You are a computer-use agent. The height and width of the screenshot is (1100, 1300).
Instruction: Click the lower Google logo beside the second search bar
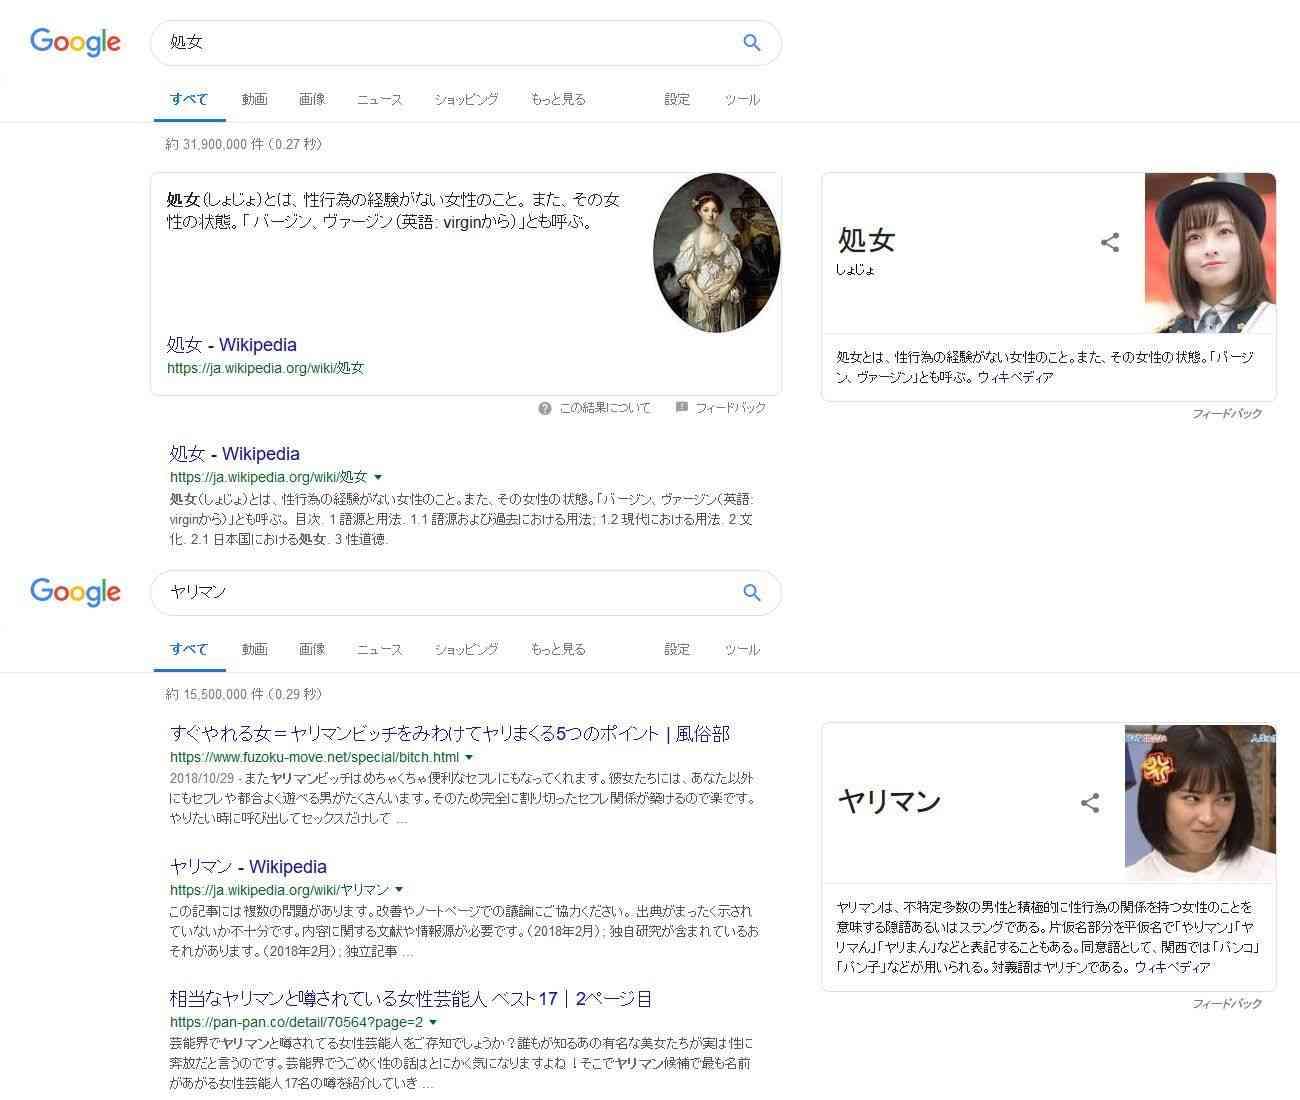pyautogui.click(x=75, y=592)
